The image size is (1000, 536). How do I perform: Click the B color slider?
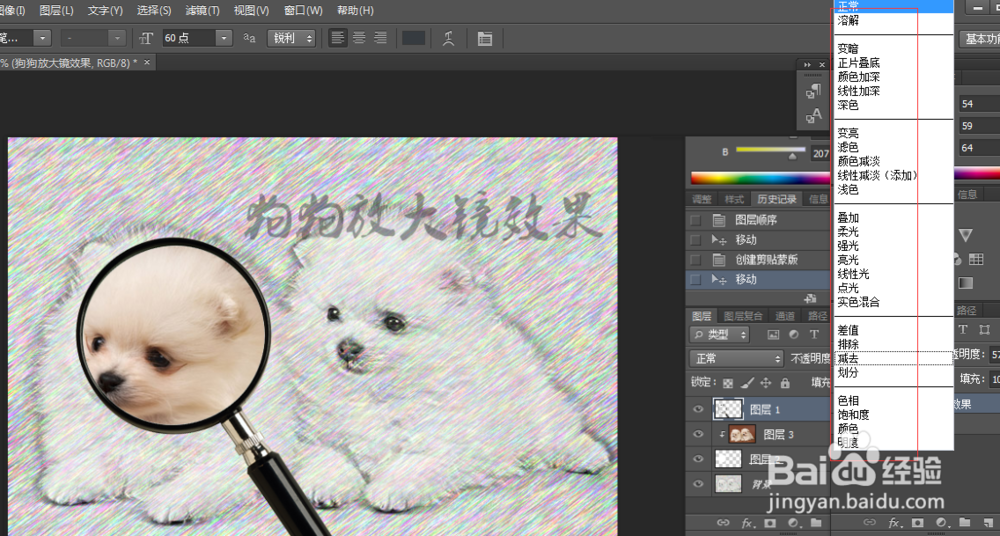(770, 151)
